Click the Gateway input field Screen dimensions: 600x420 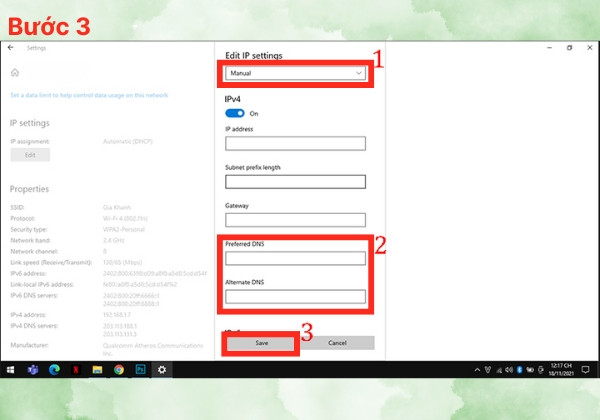(295, 220)
